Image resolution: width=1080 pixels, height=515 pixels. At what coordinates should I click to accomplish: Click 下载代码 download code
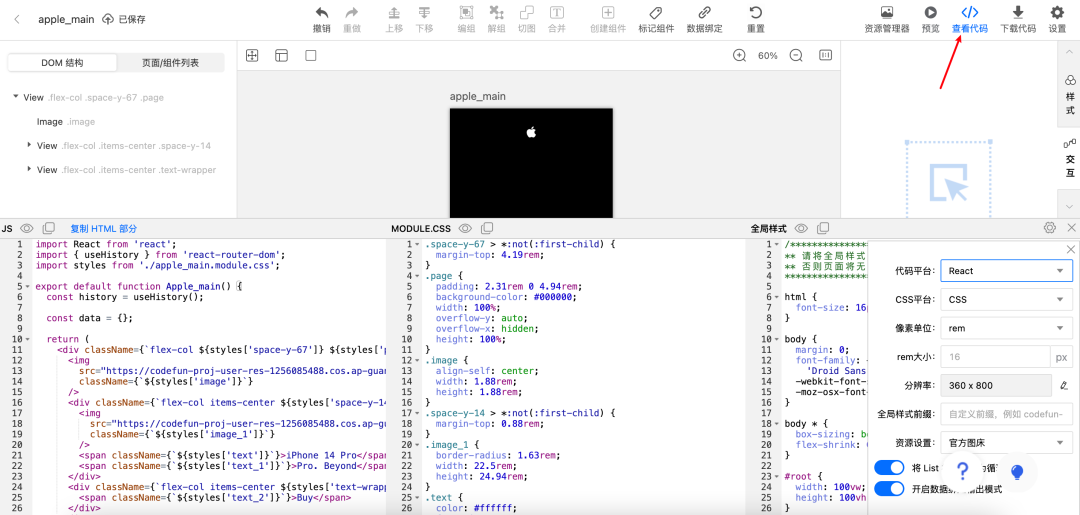[1018, 20]
